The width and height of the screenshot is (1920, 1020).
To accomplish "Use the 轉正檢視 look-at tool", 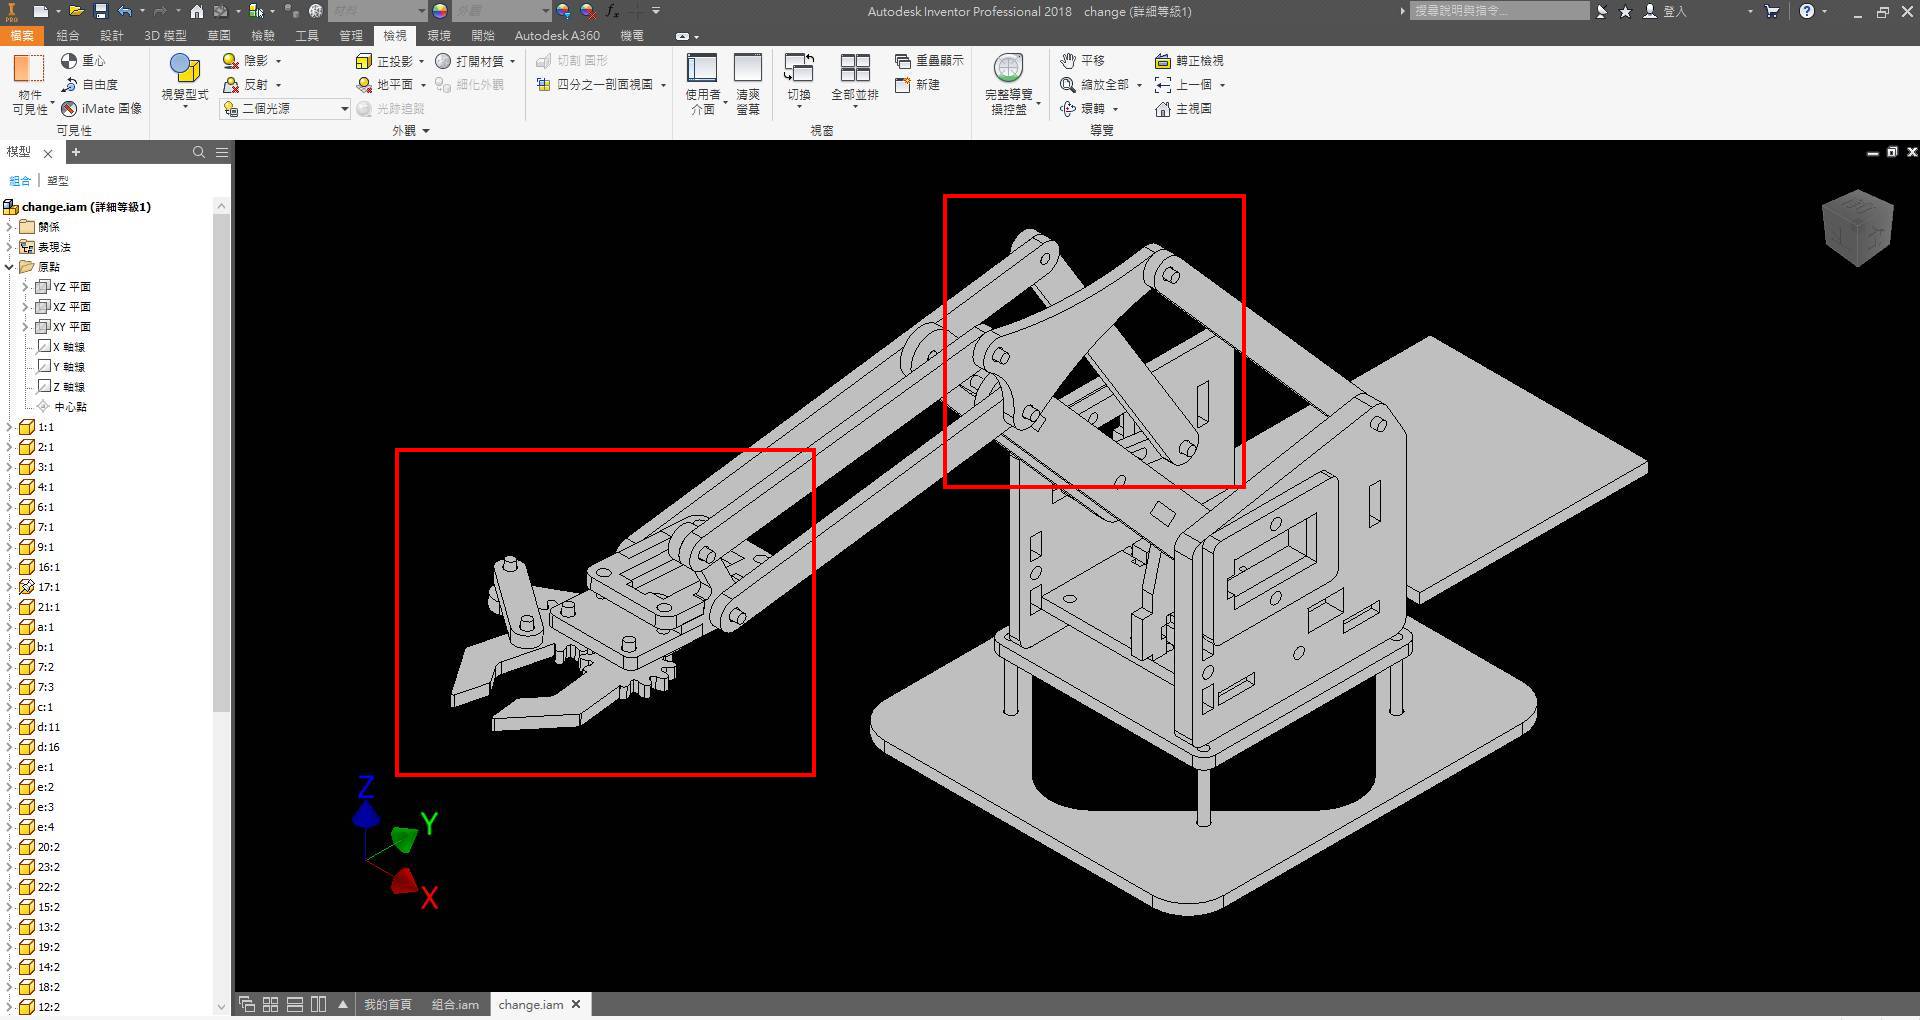I will [1189, 61].
